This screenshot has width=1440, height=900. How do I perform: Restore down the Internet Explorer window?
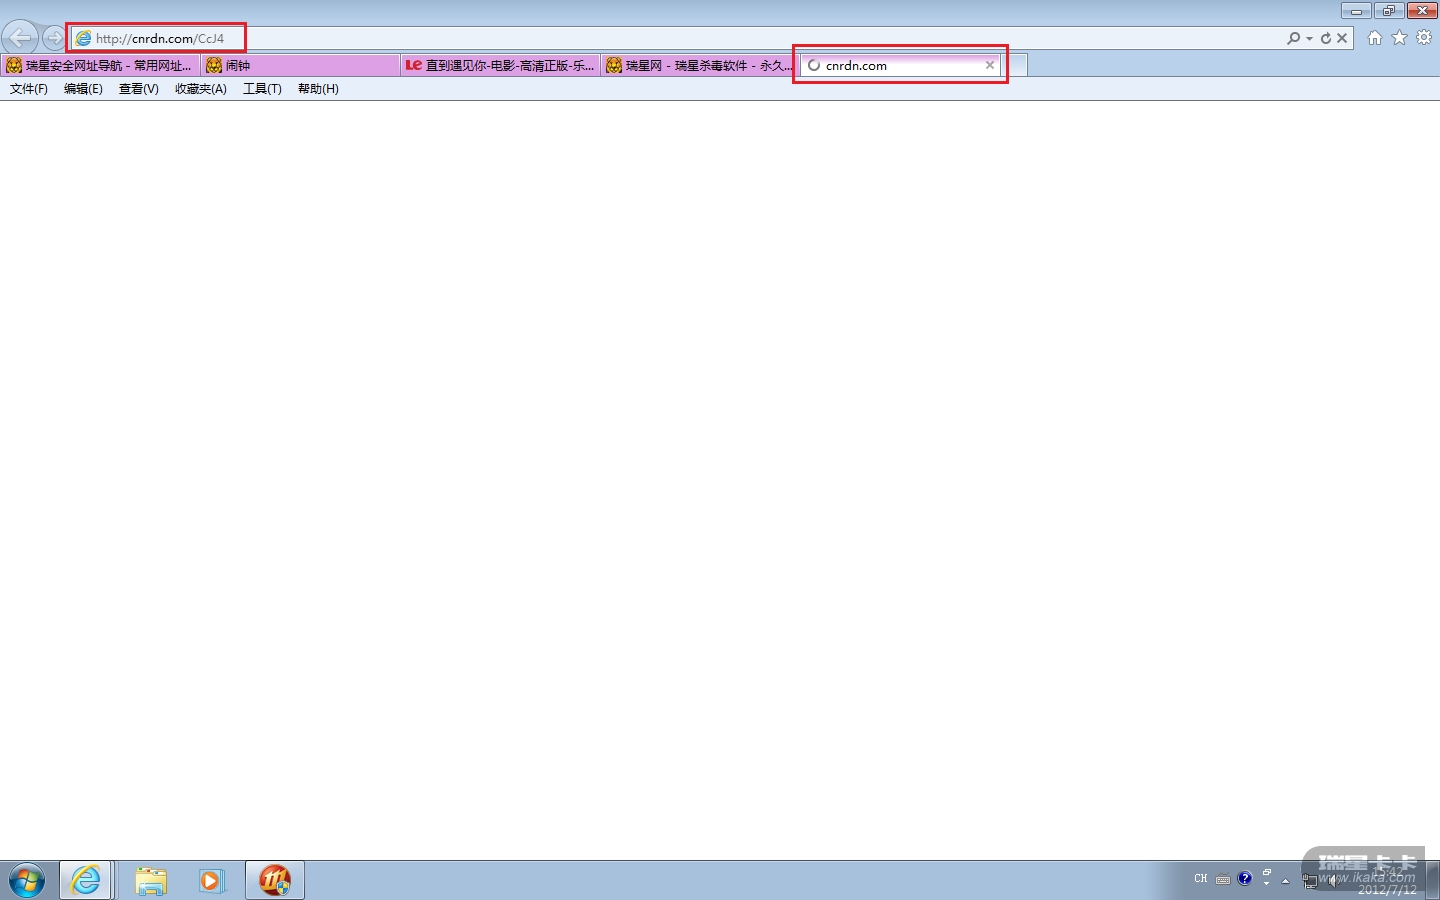click(x=1389, y=11)
